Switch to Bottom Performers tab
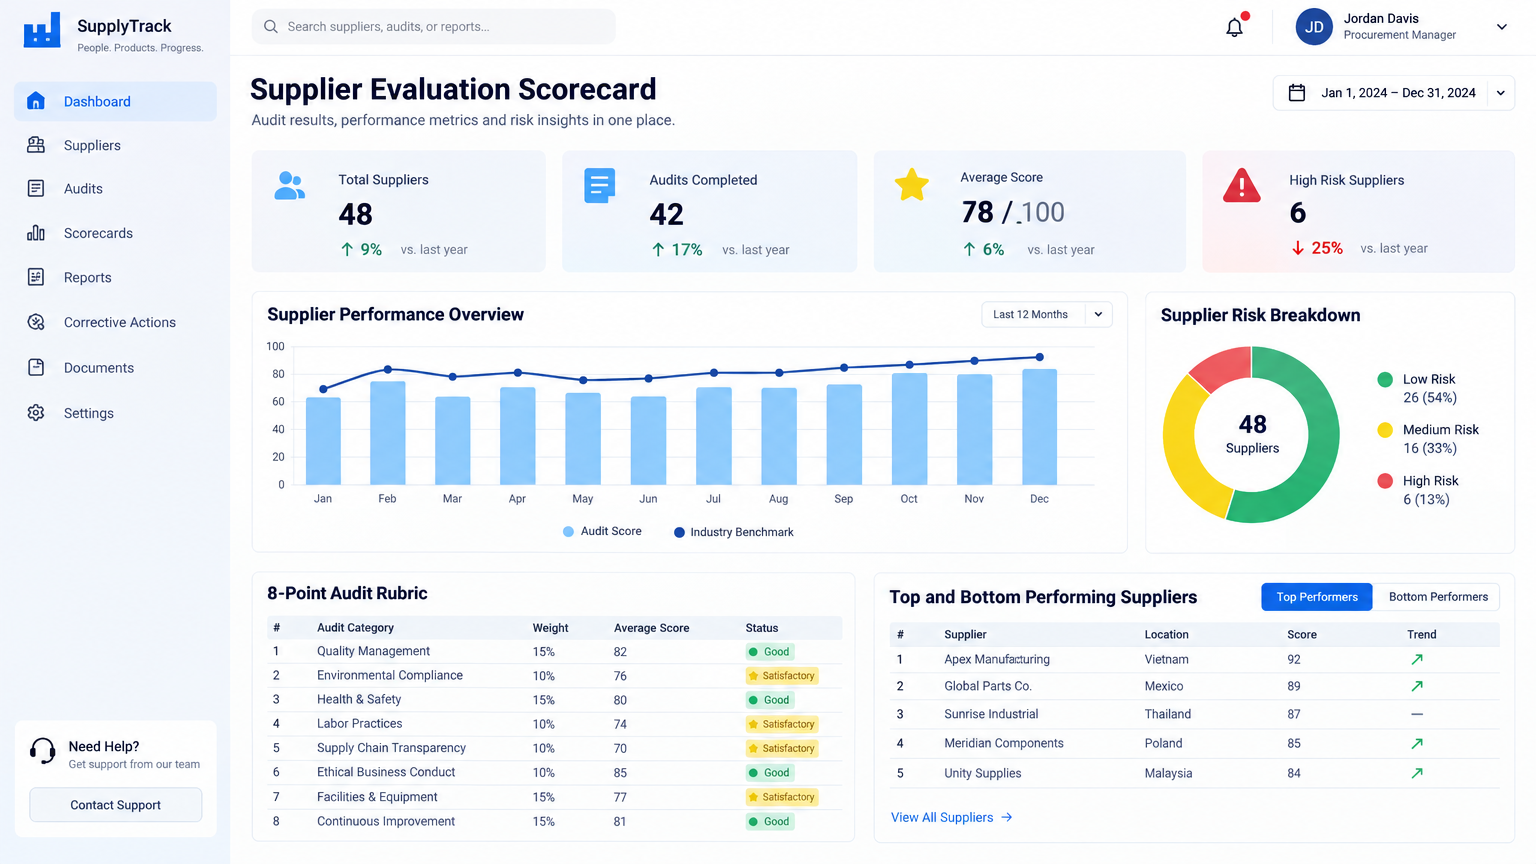 pyautogui.click(x=1437, y=597)
